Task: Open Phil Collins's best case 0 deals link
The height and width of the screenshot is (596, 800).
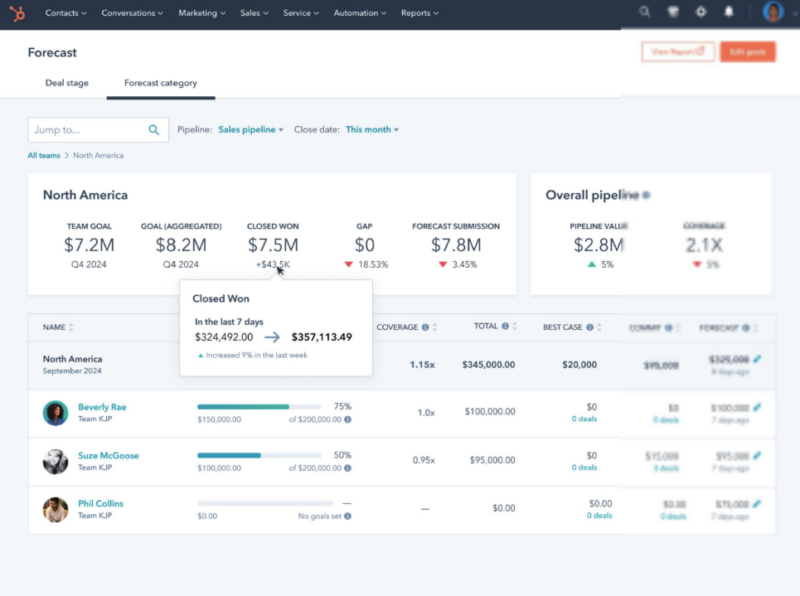Action: tap(599, 515)
